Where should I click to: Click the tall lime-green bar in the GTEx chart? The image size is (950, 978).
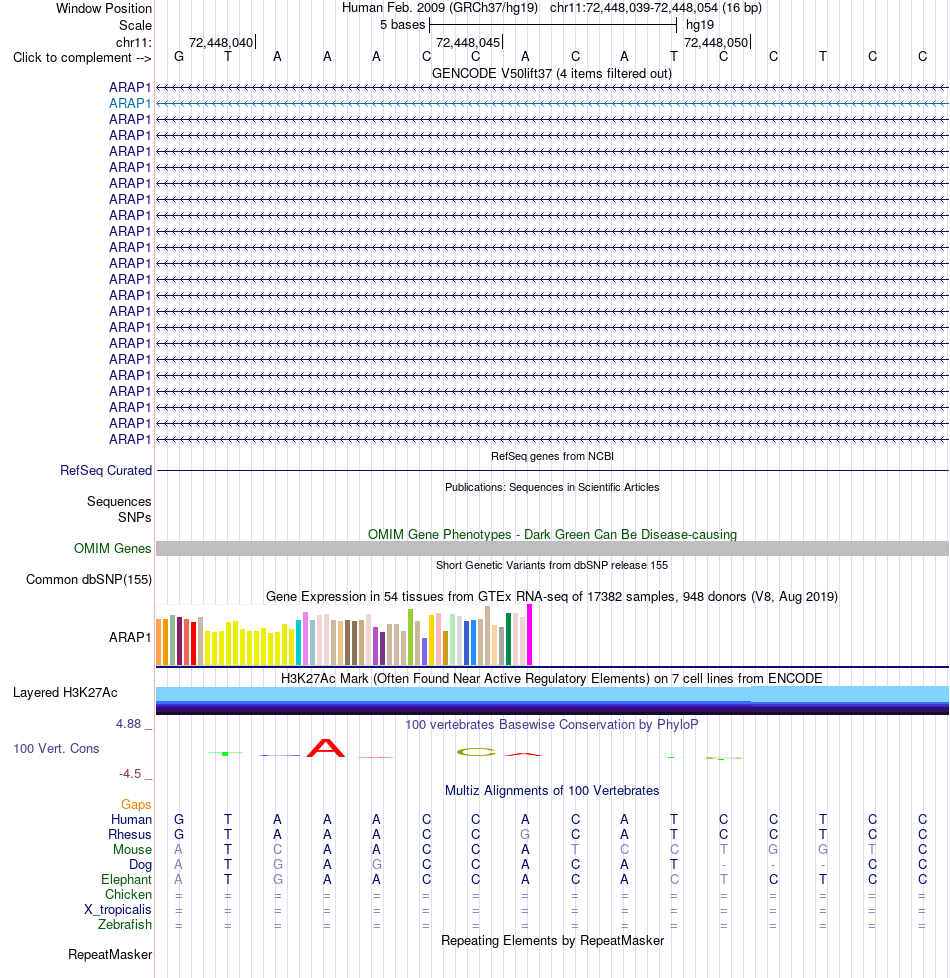(410, 637)
